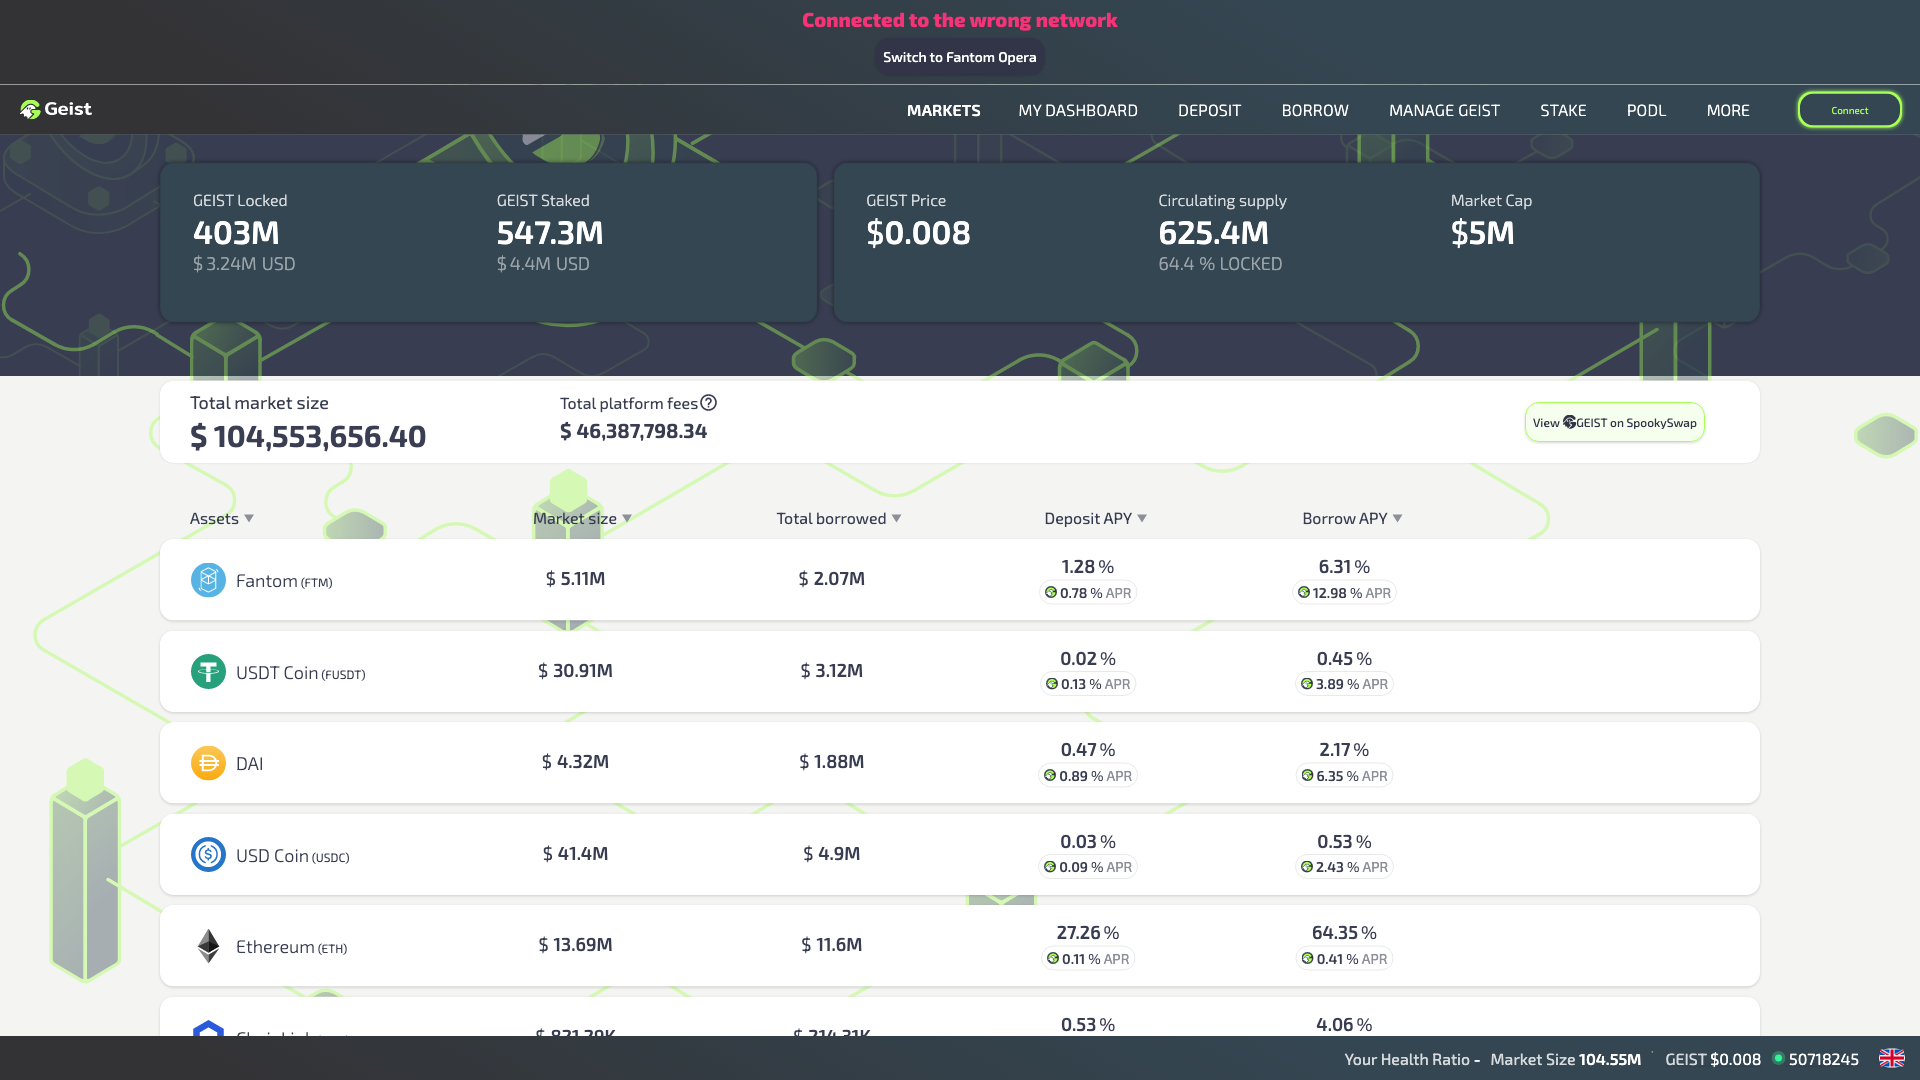The height and width of the screenshot is (1080, 1920).
Task: Click the Geist brand name
Action: click(x=68, y=109)
